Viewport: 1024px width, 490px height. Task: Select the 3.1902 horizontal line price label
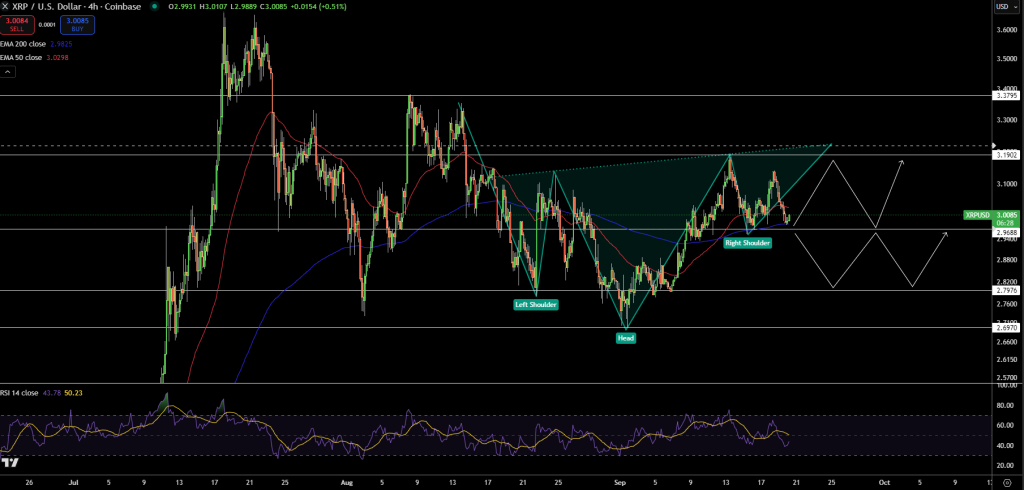click(1004, 155)
